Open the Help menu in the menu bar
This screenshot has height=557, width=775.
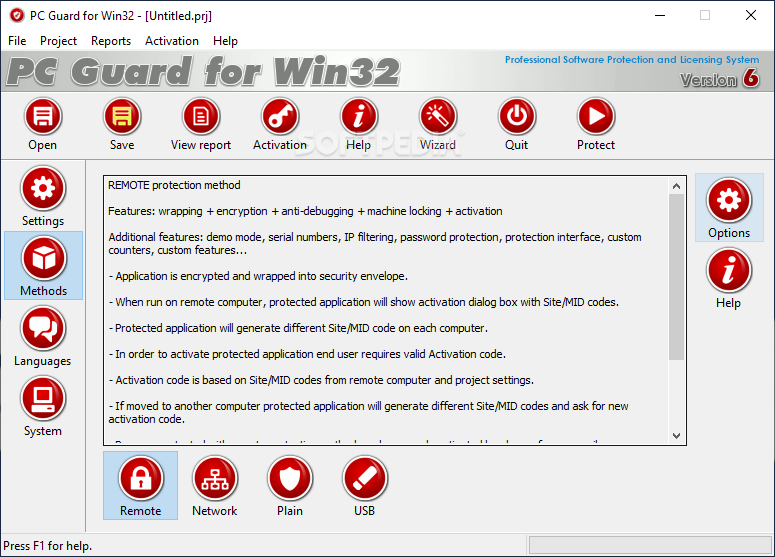pyautogui.click(x=225, y=41)
